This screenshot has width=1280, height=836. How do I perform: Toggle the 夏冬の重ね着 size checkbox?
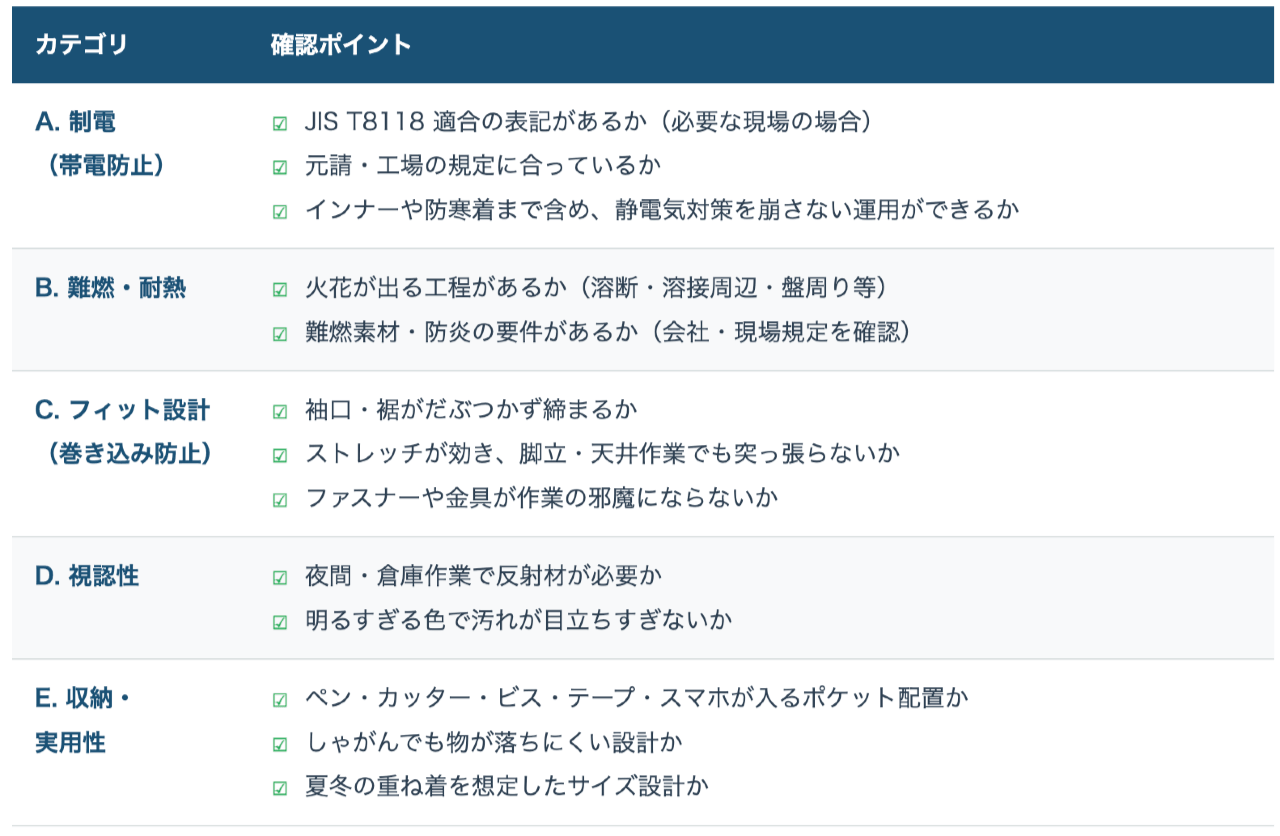pos(280,788)
